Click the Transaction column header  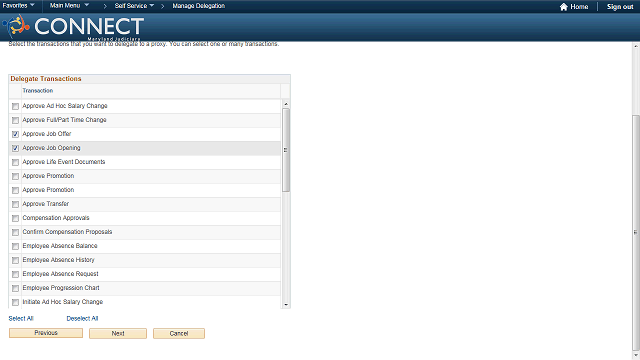[x=38, y=91]
